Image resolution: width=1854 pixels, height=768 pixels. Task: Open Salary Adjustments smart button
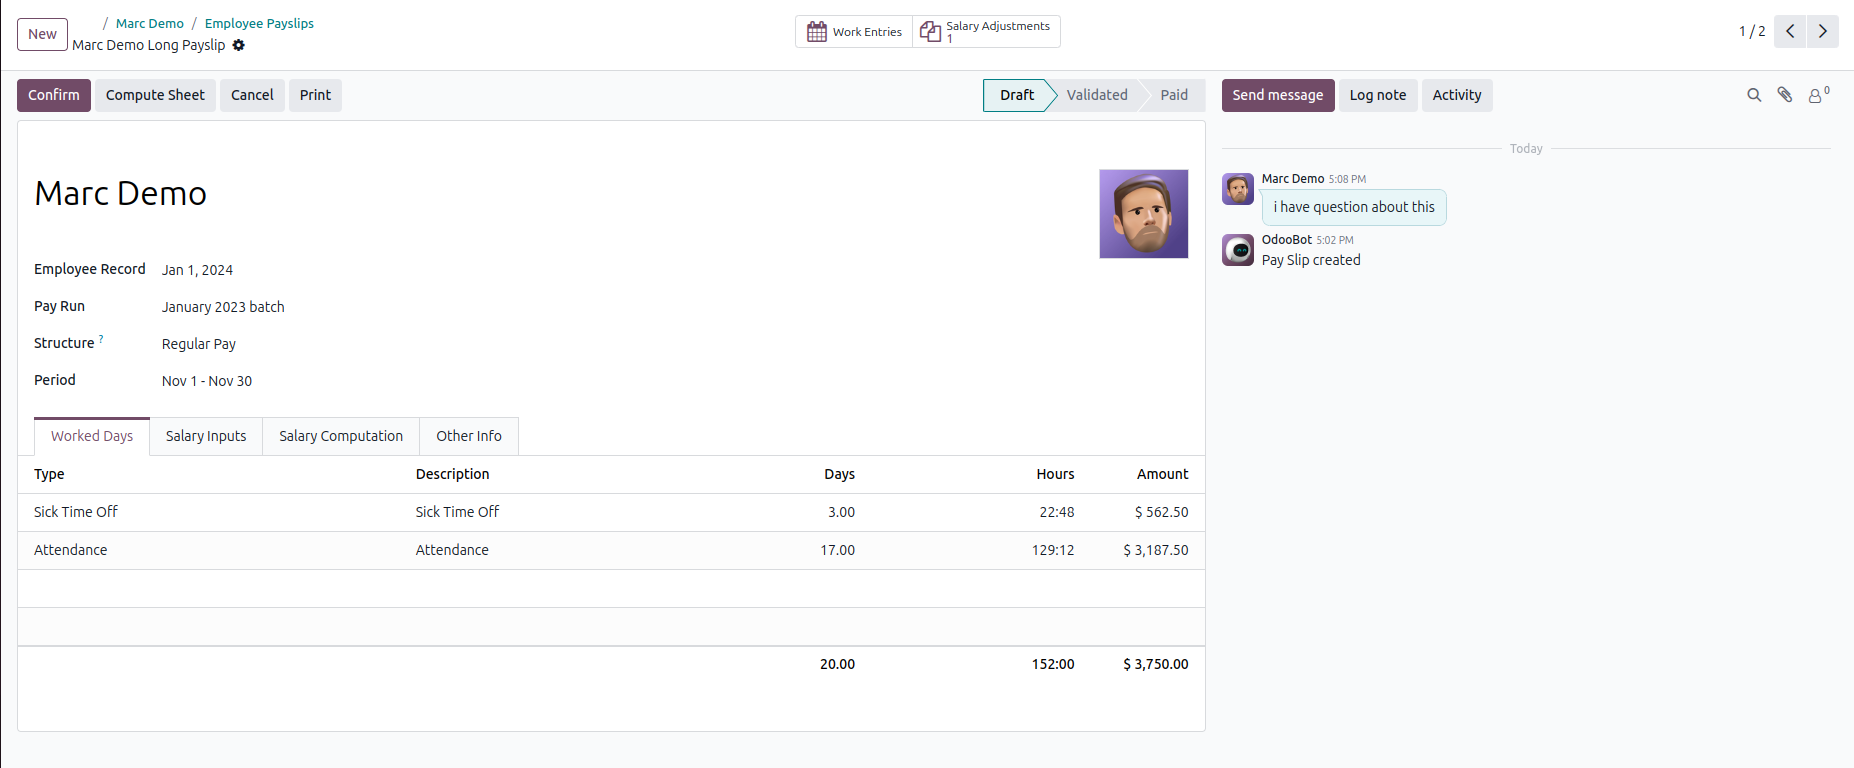click(986, 31)
